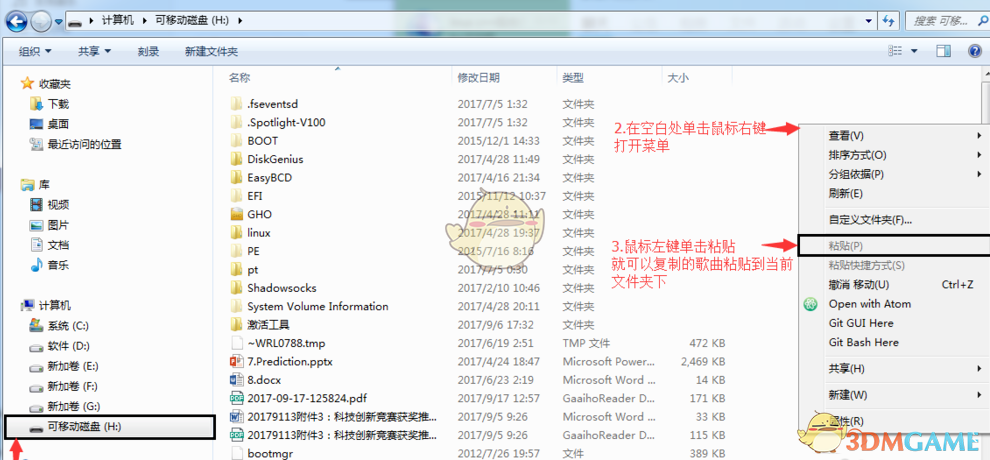Click the refresh button beside address bar
The width and height of the screenshot is (990, 460).
point(888,20)
